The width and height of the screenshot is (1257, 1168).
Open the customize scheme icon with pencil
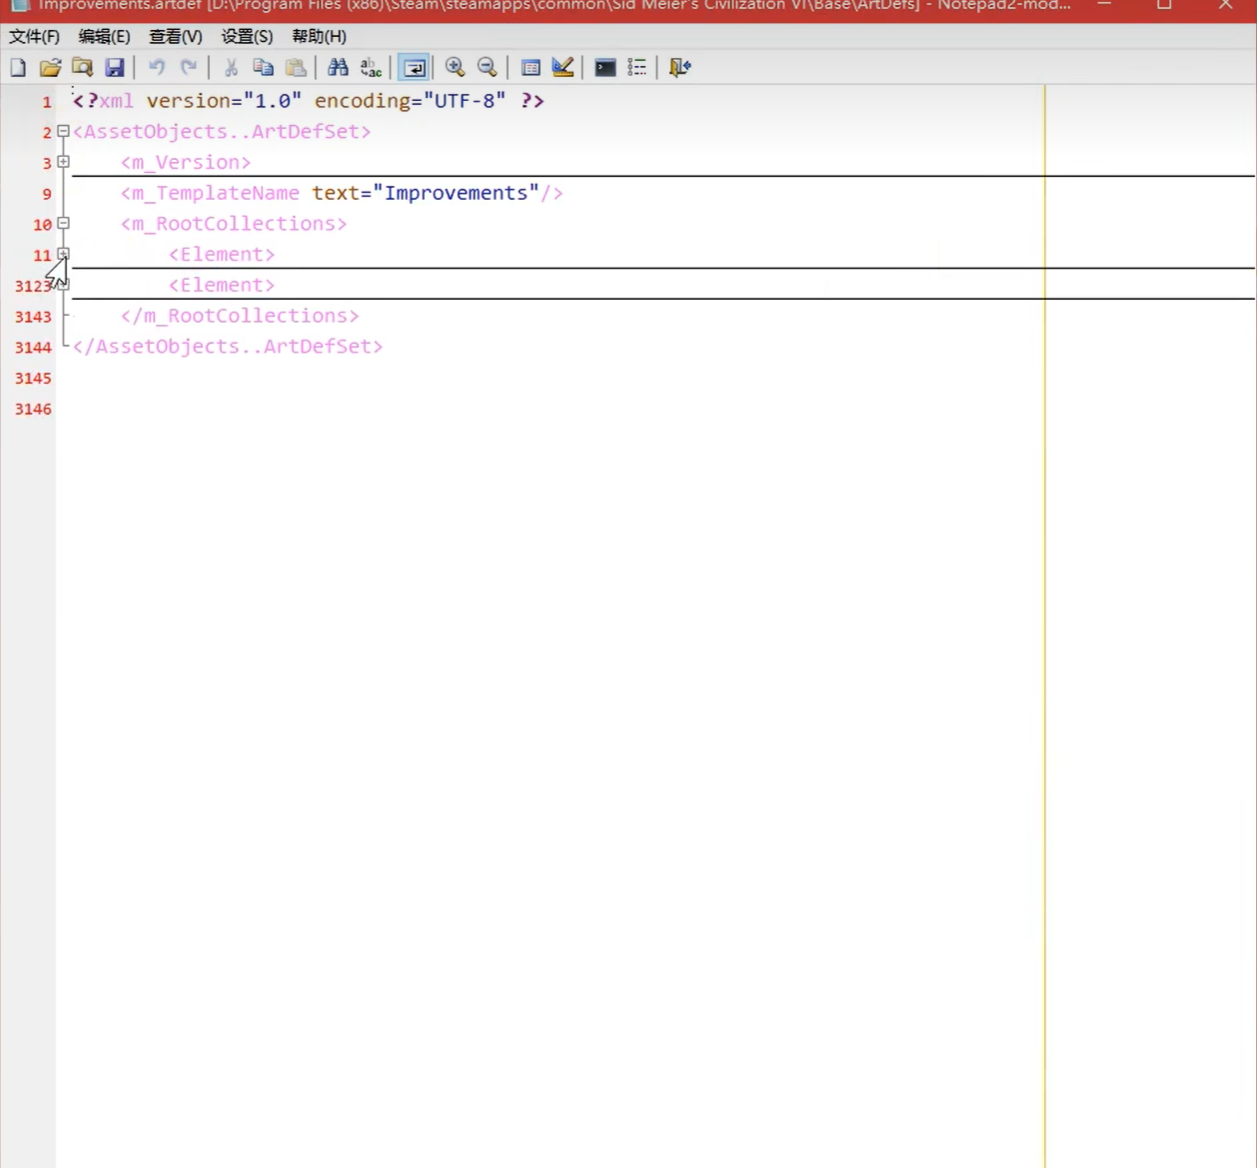pyautogui.click(x=563, y=68)
